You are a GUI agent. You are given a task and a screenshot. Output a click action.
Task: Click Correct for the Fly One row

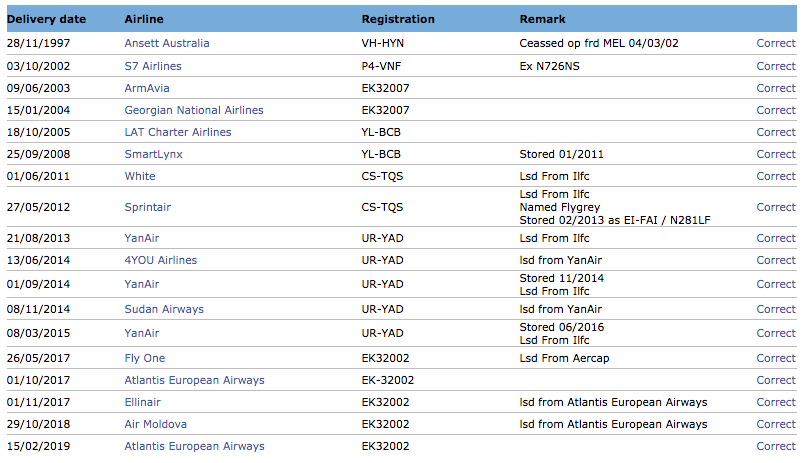776,359
